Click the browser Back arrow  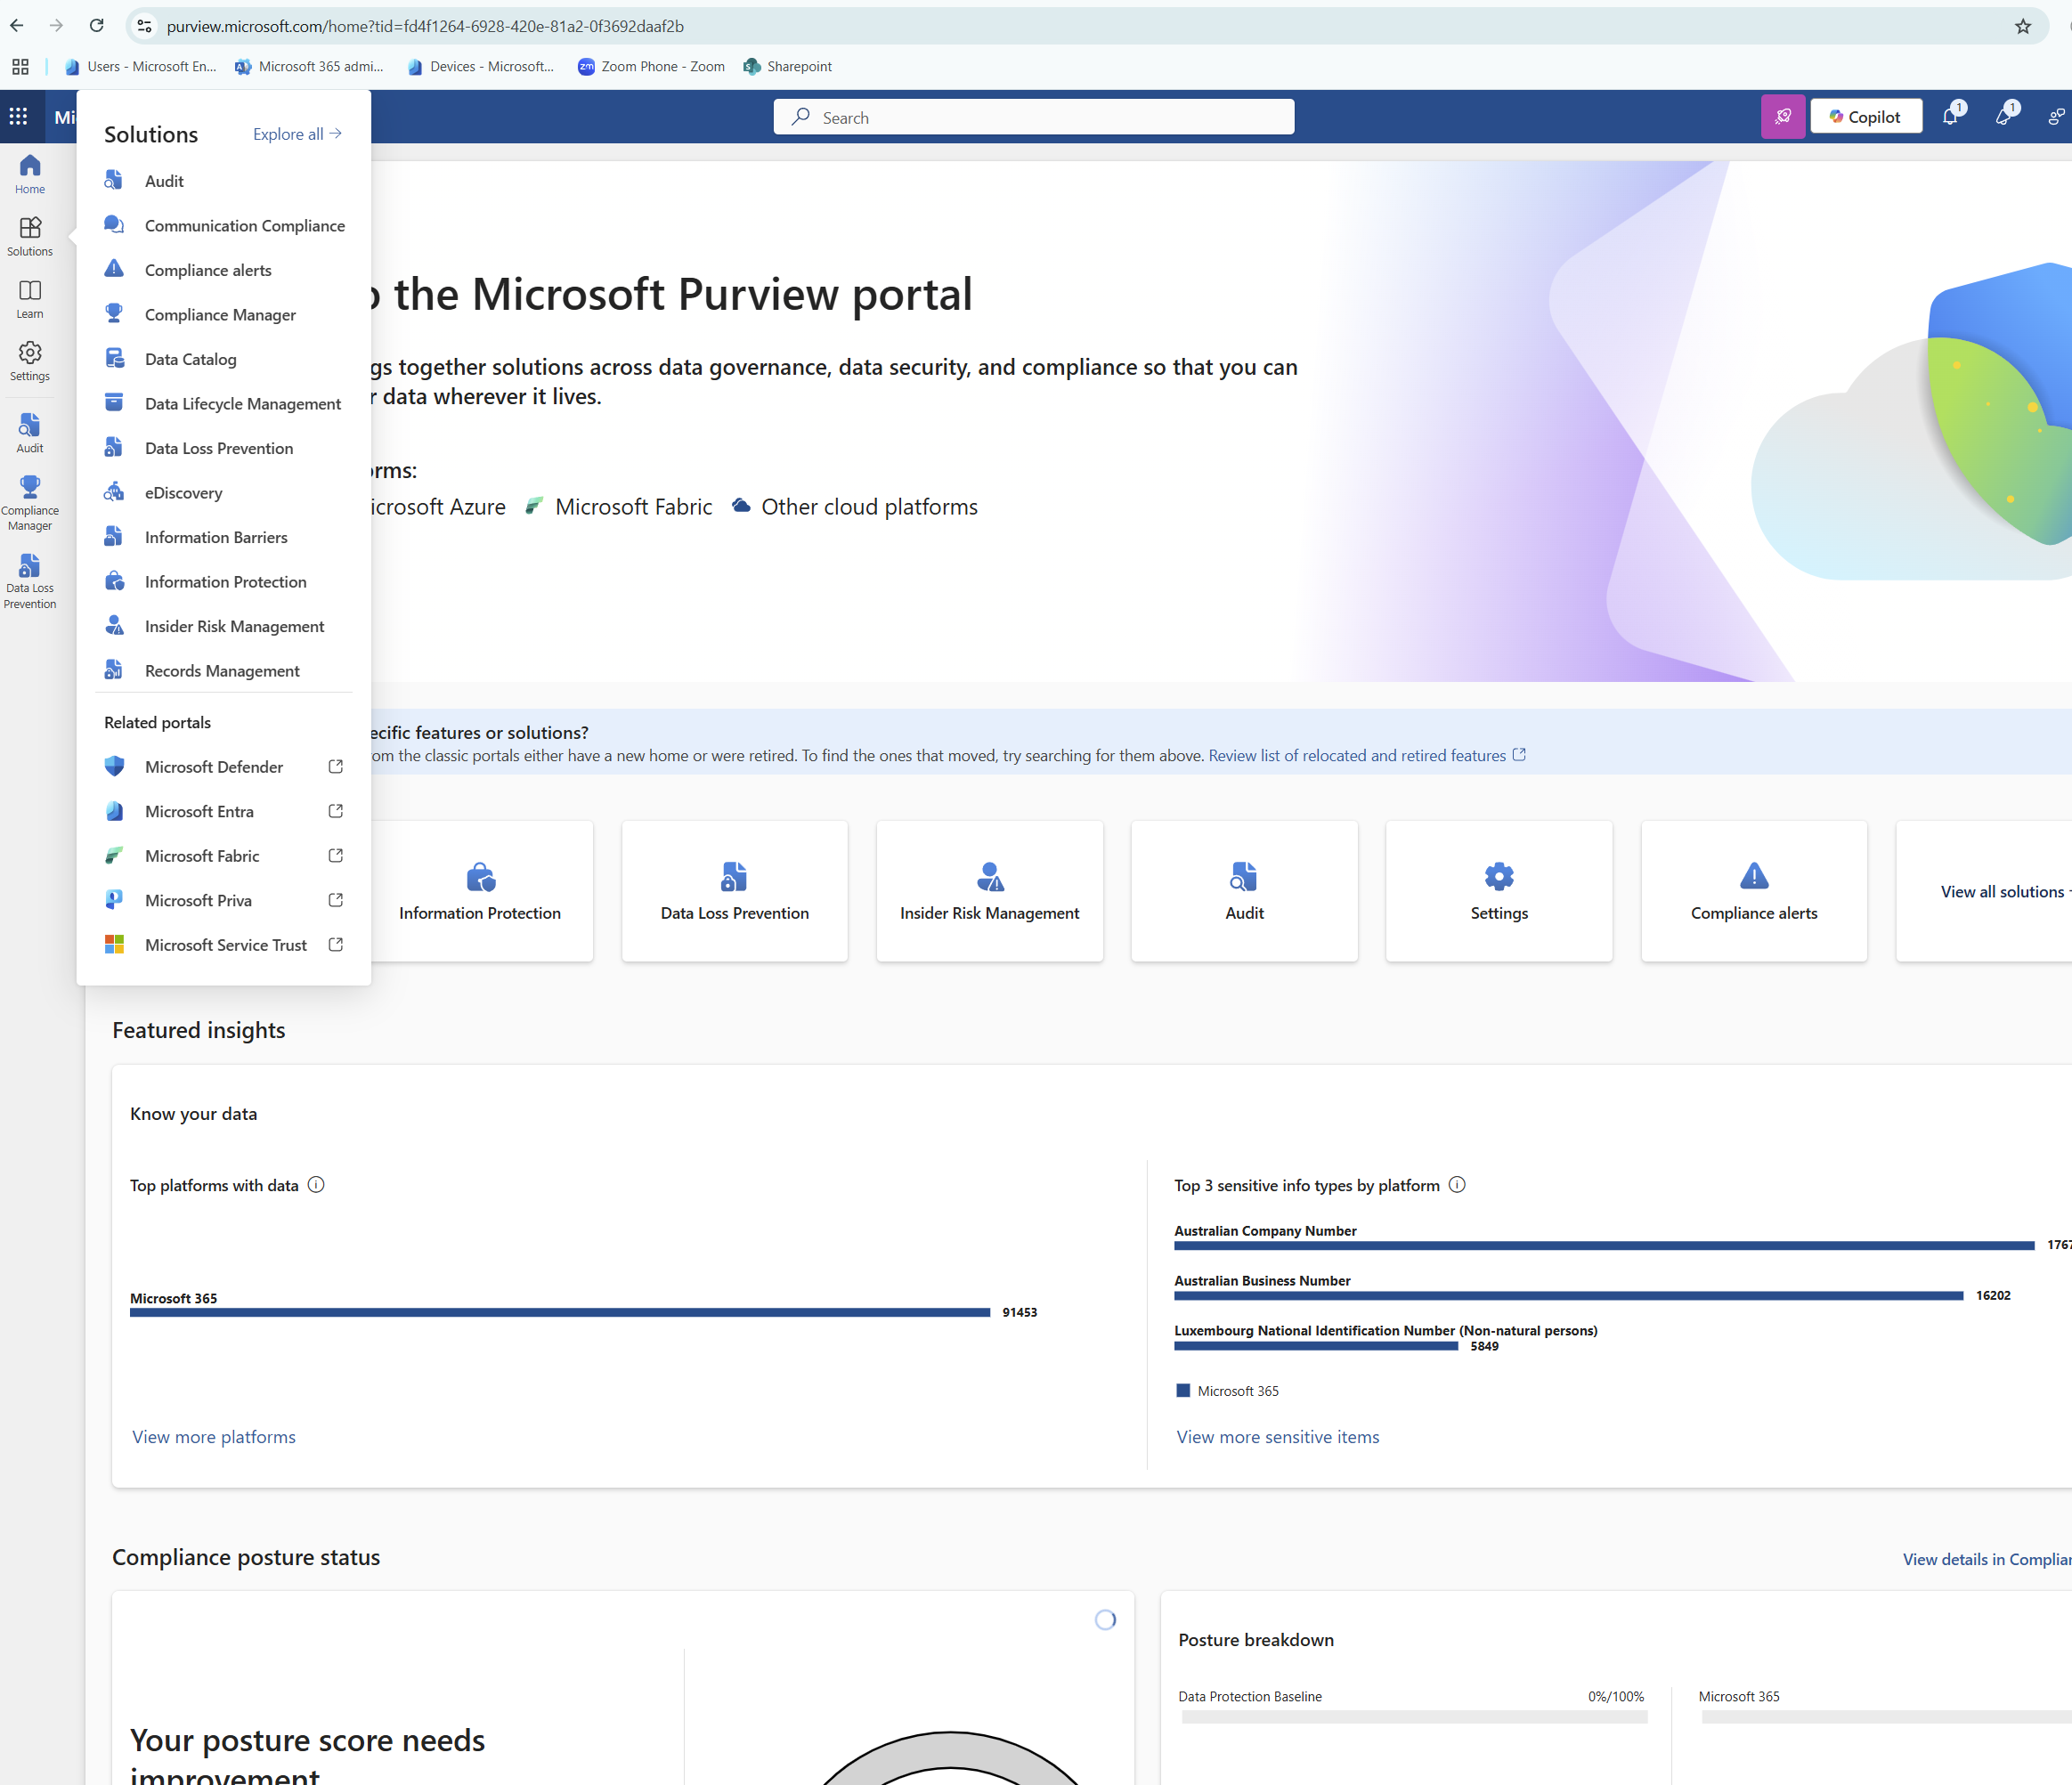pos(17,26)
